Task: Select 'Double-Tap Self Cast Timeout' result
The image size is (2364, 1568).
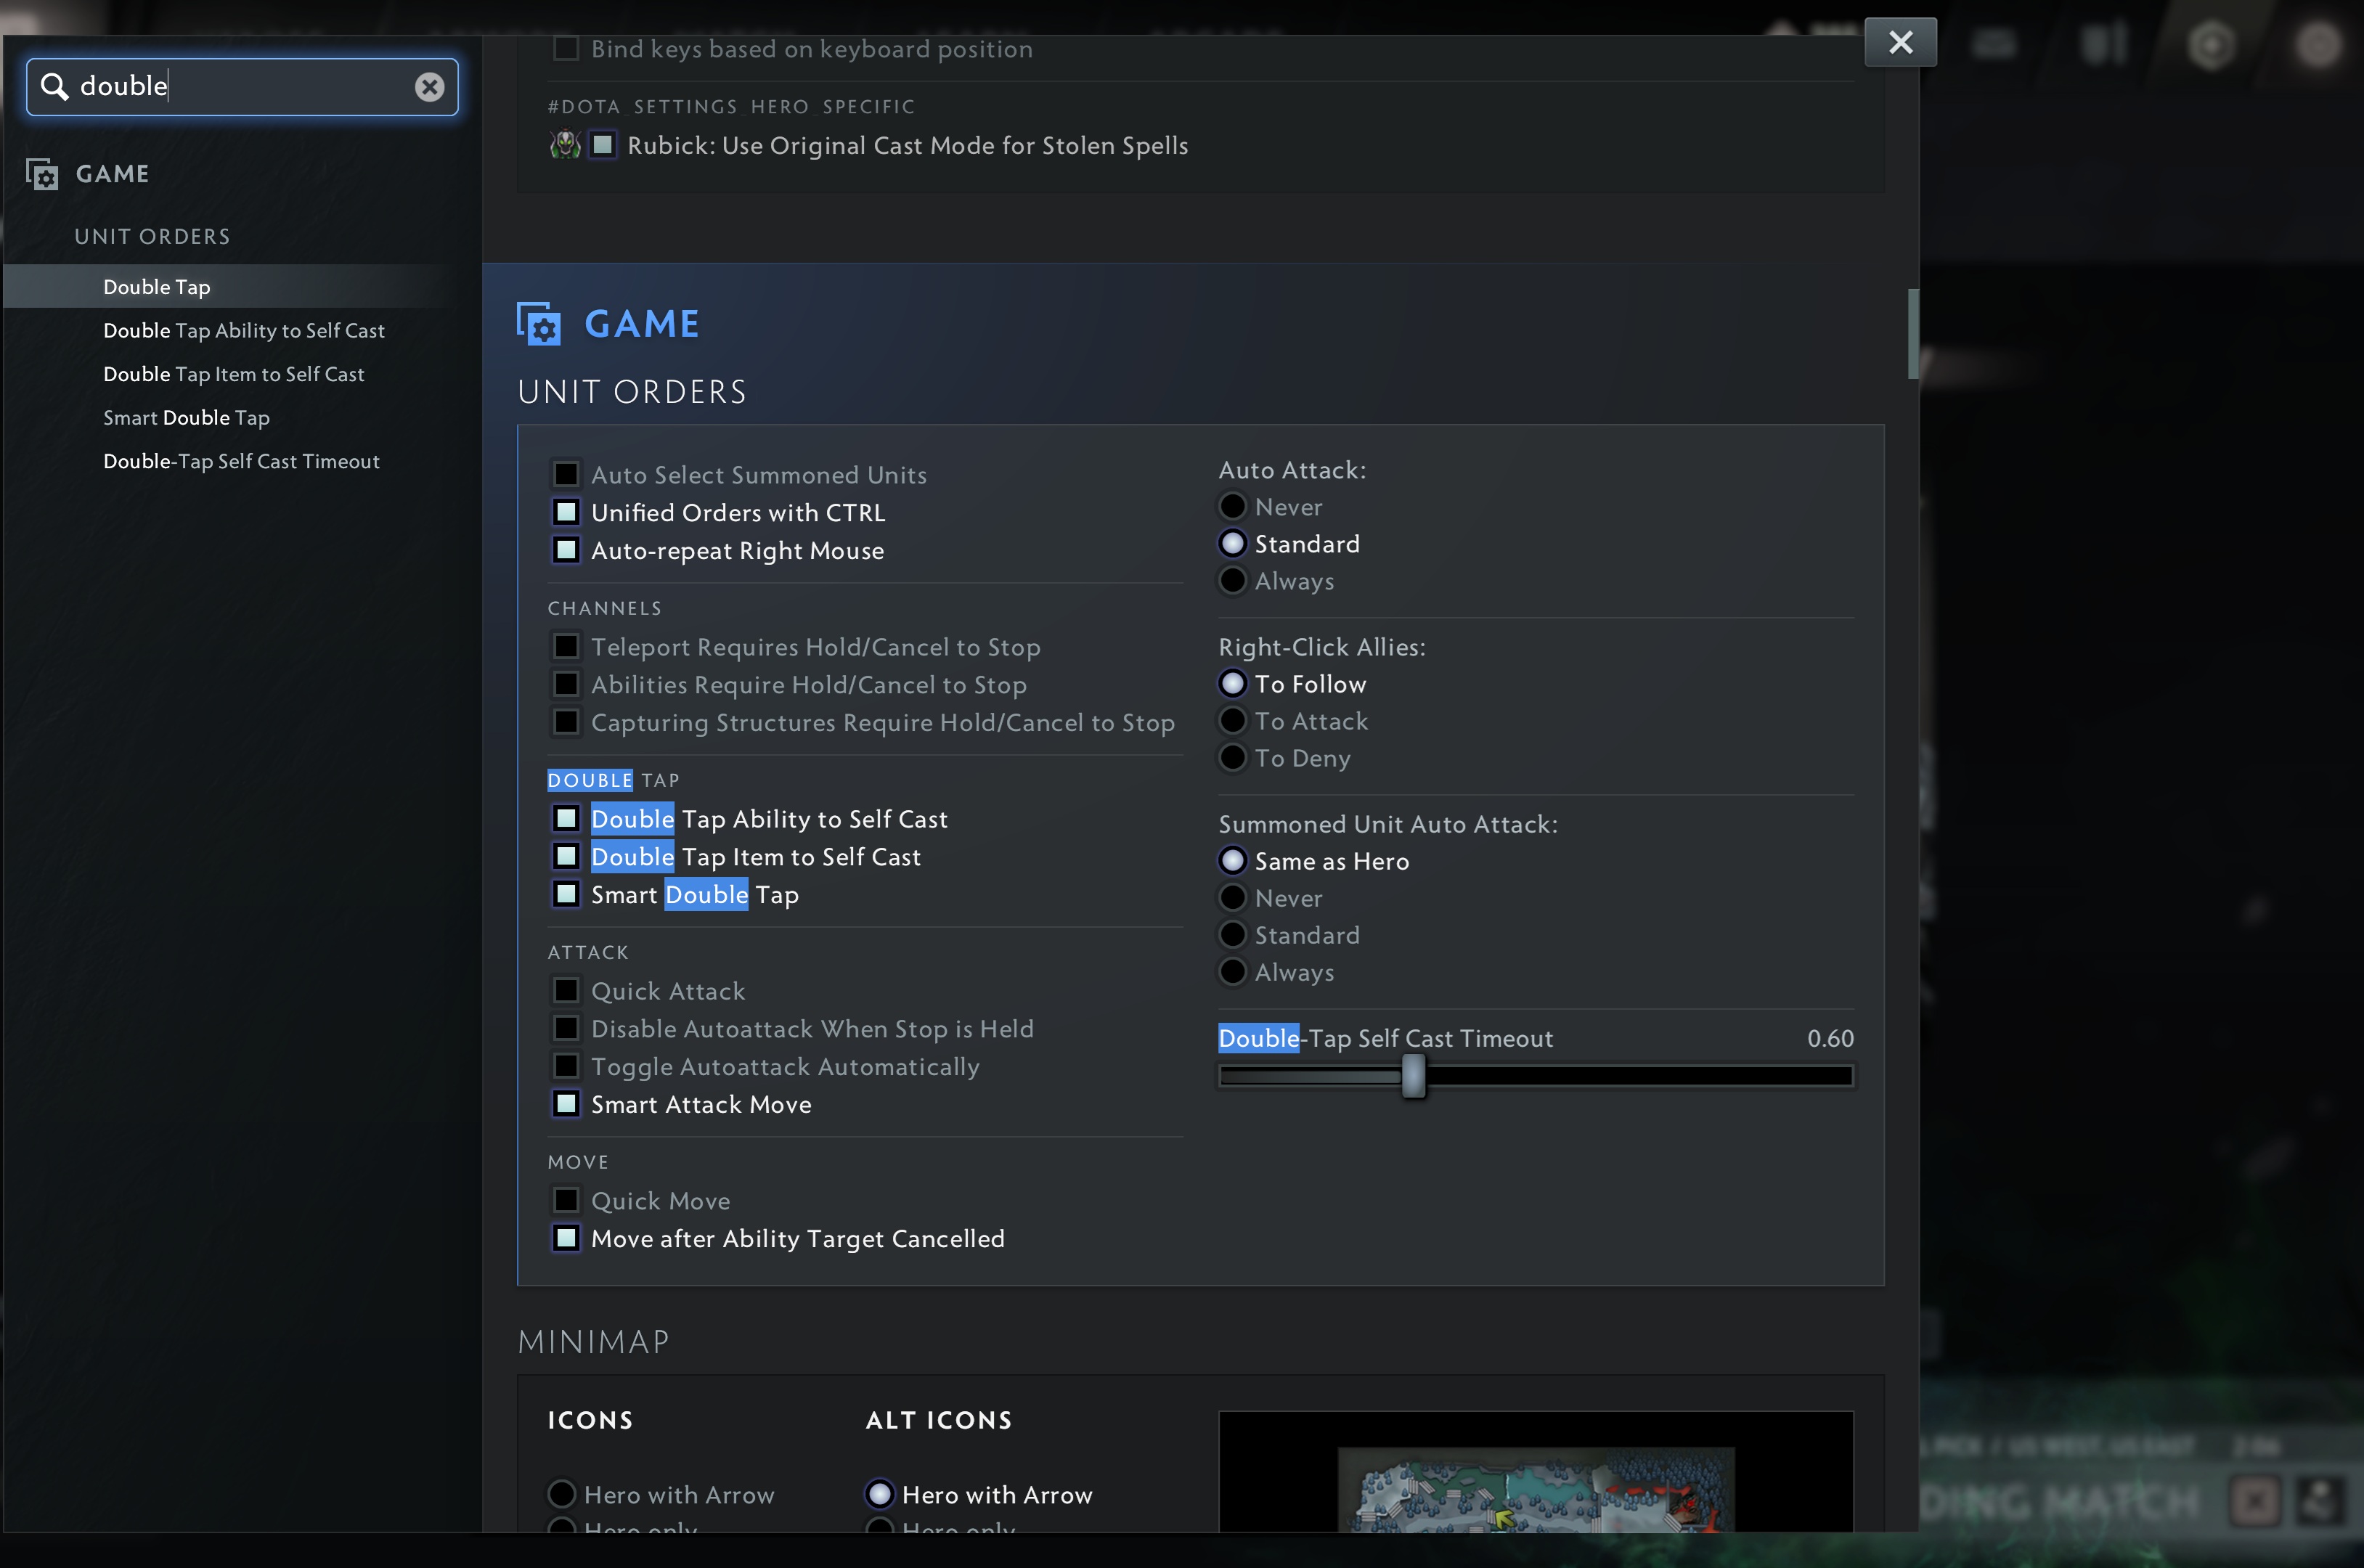Action: point(242,461)
